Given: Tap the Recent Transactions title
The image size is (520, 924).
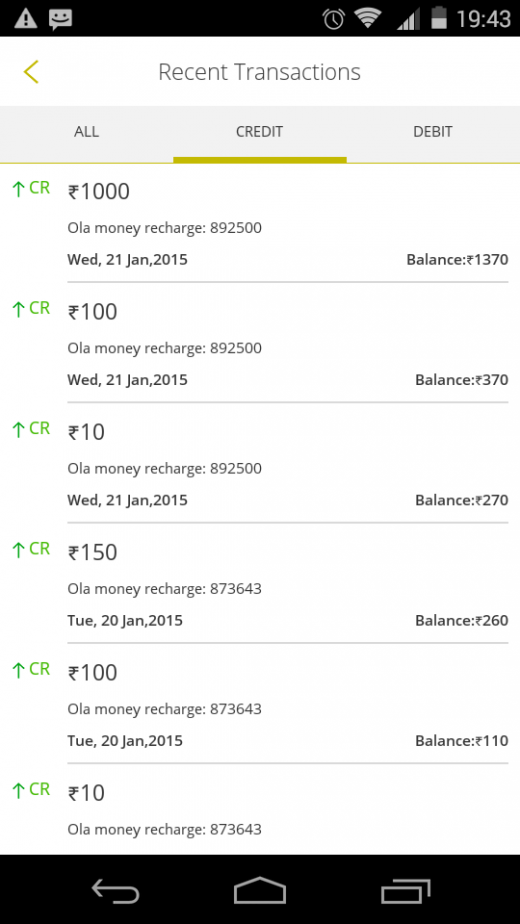Looking at the screenshot, I should pyautogui.click(x=259, y=72).
